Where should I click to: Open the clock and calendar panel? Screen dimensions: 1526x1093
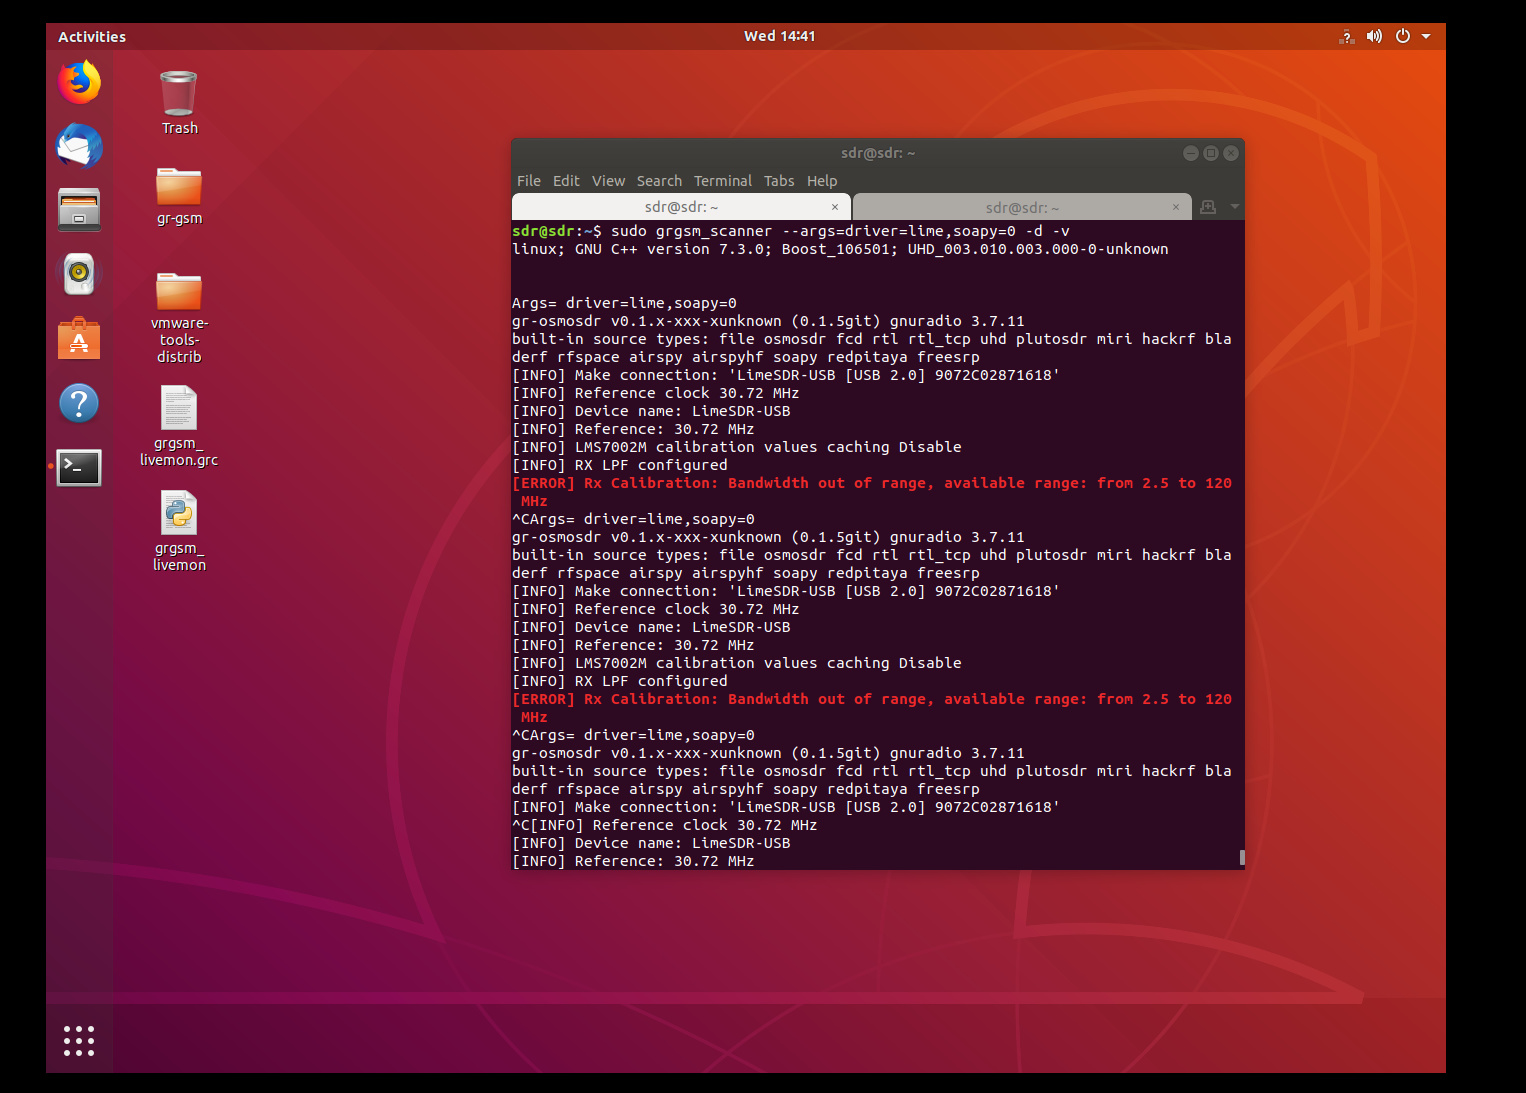(779, 36)
